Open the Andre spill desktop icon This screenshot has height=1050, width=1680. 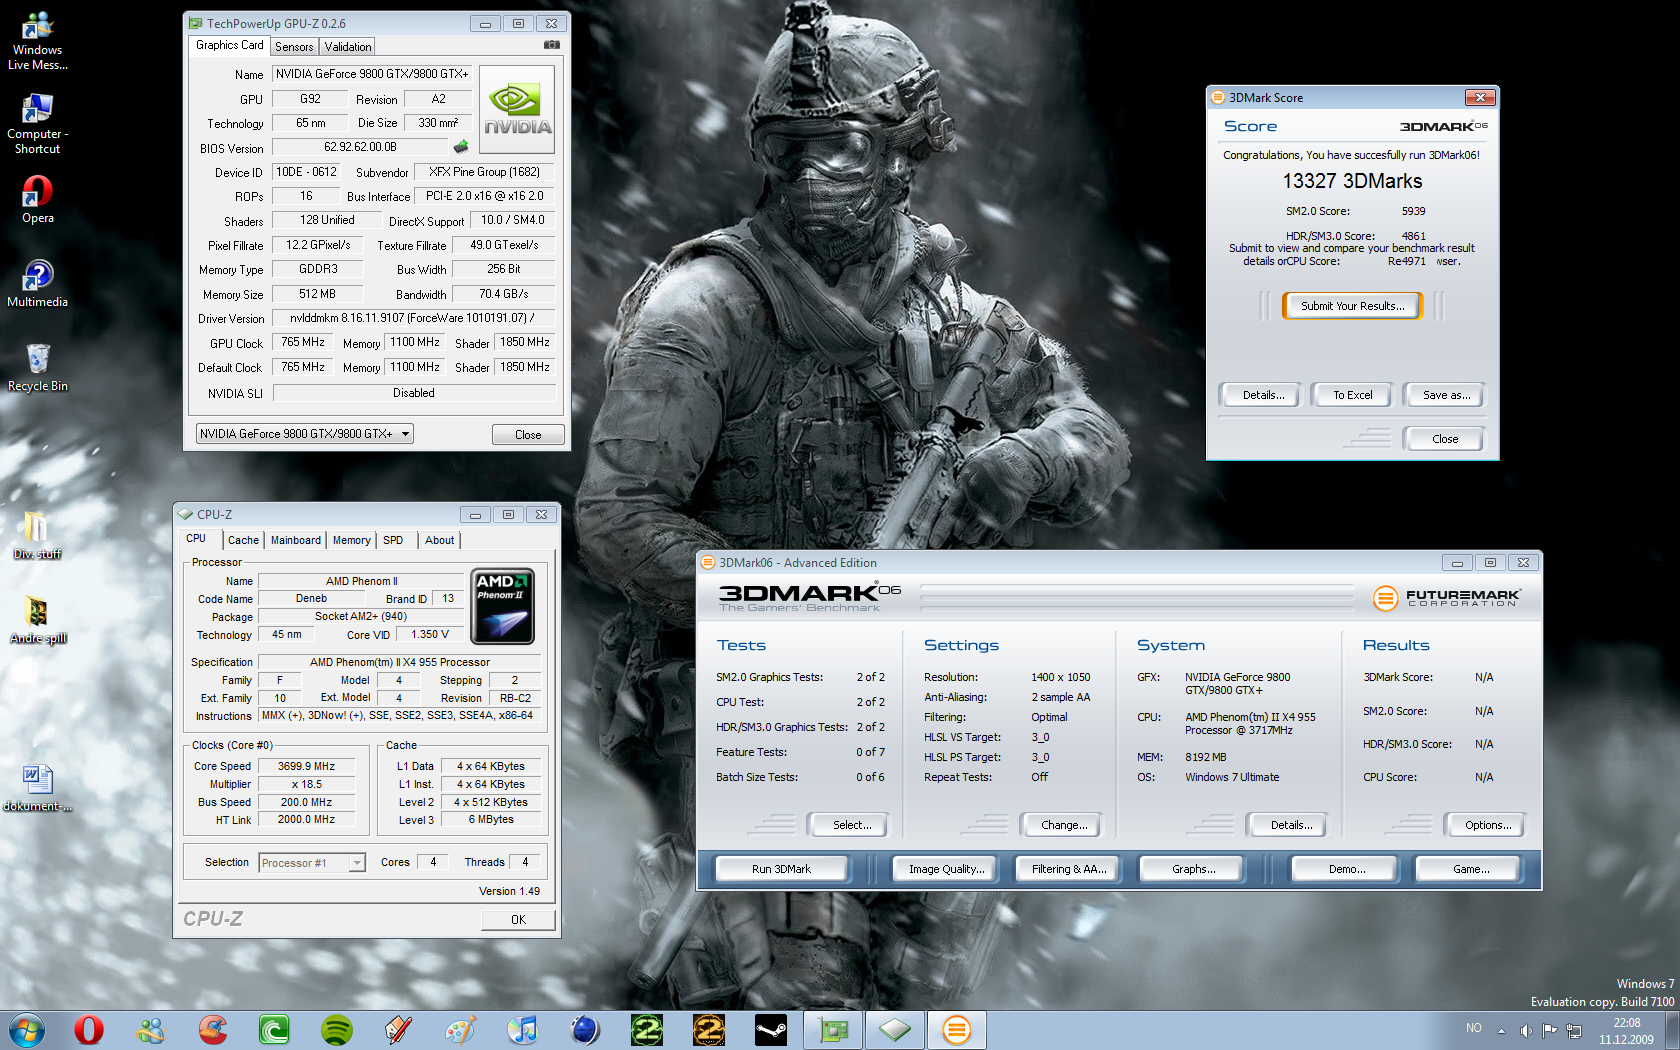(x=38, y=620)
